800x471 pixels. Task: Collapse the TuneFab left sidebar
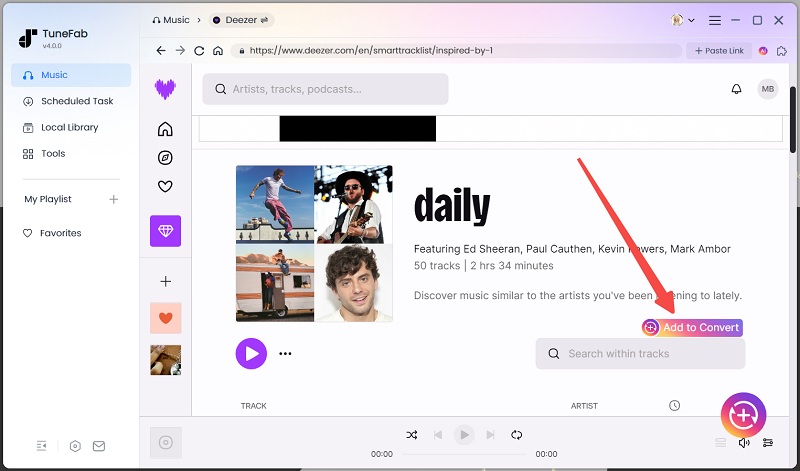pos(41,446)
